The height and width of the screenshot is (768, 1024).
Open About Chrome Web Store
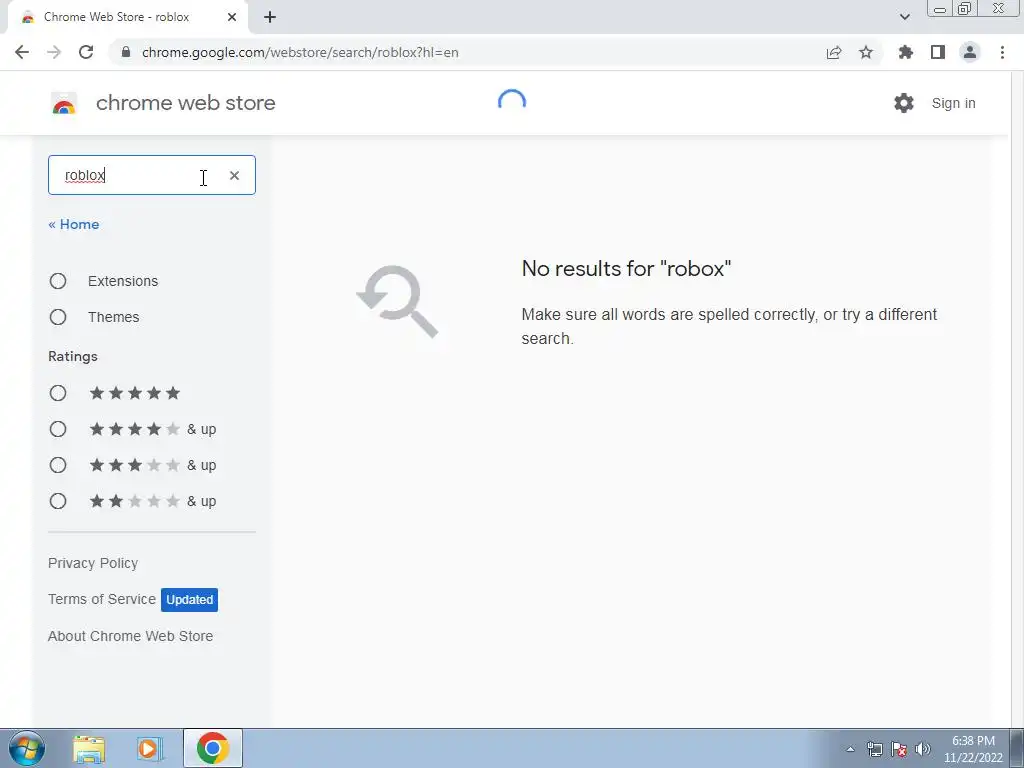[131, 636]
